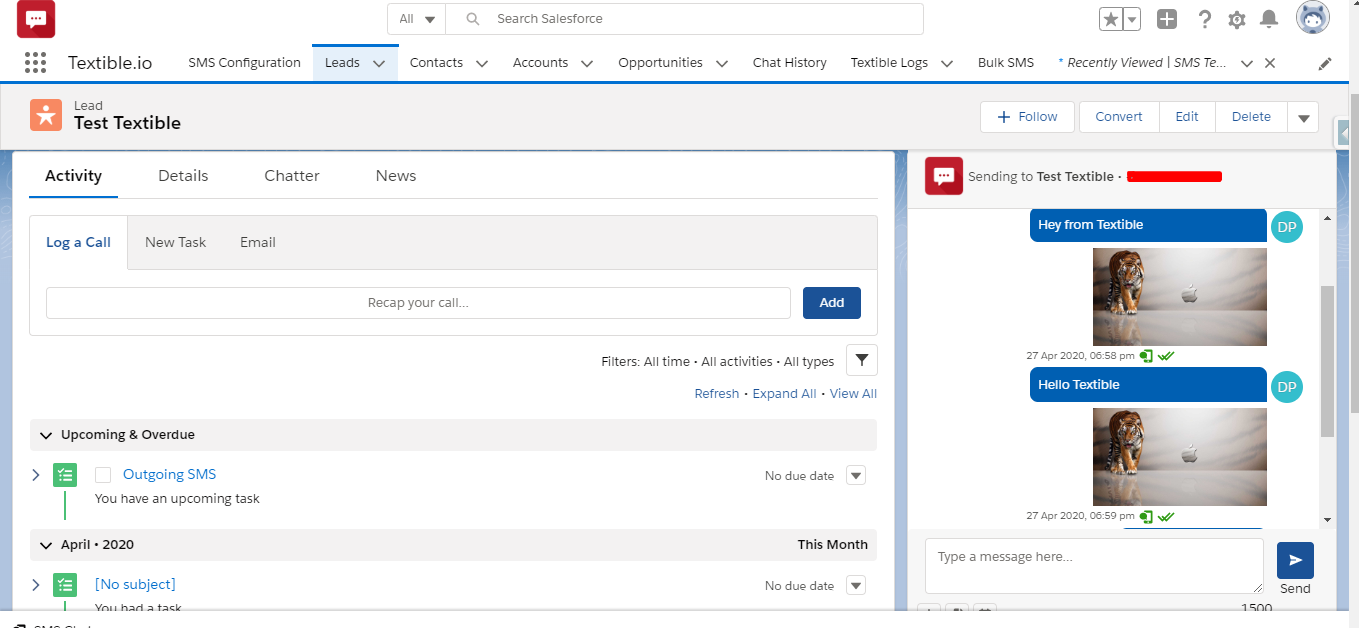Expand the [No subject] task details
1359x628 pixels.
click(x=36, y=585)
